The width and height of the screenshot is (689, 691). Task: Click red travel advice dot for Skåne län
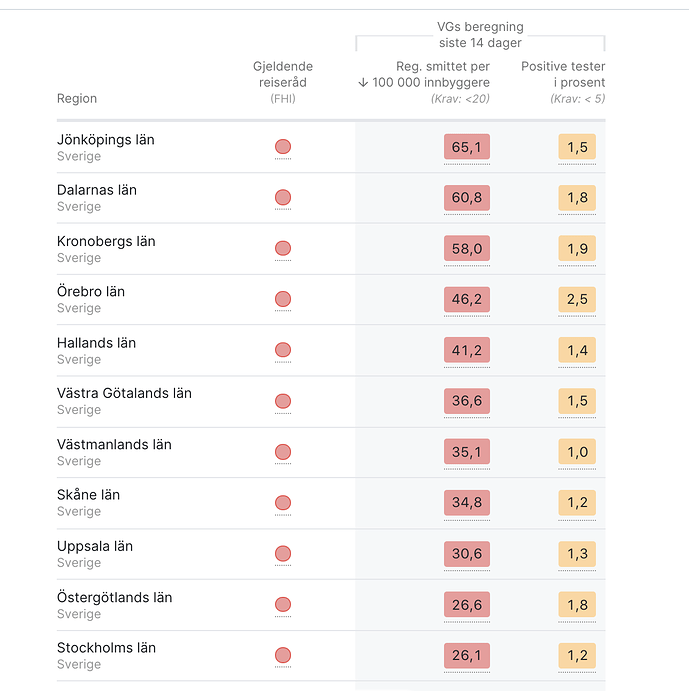click(283, 503)
